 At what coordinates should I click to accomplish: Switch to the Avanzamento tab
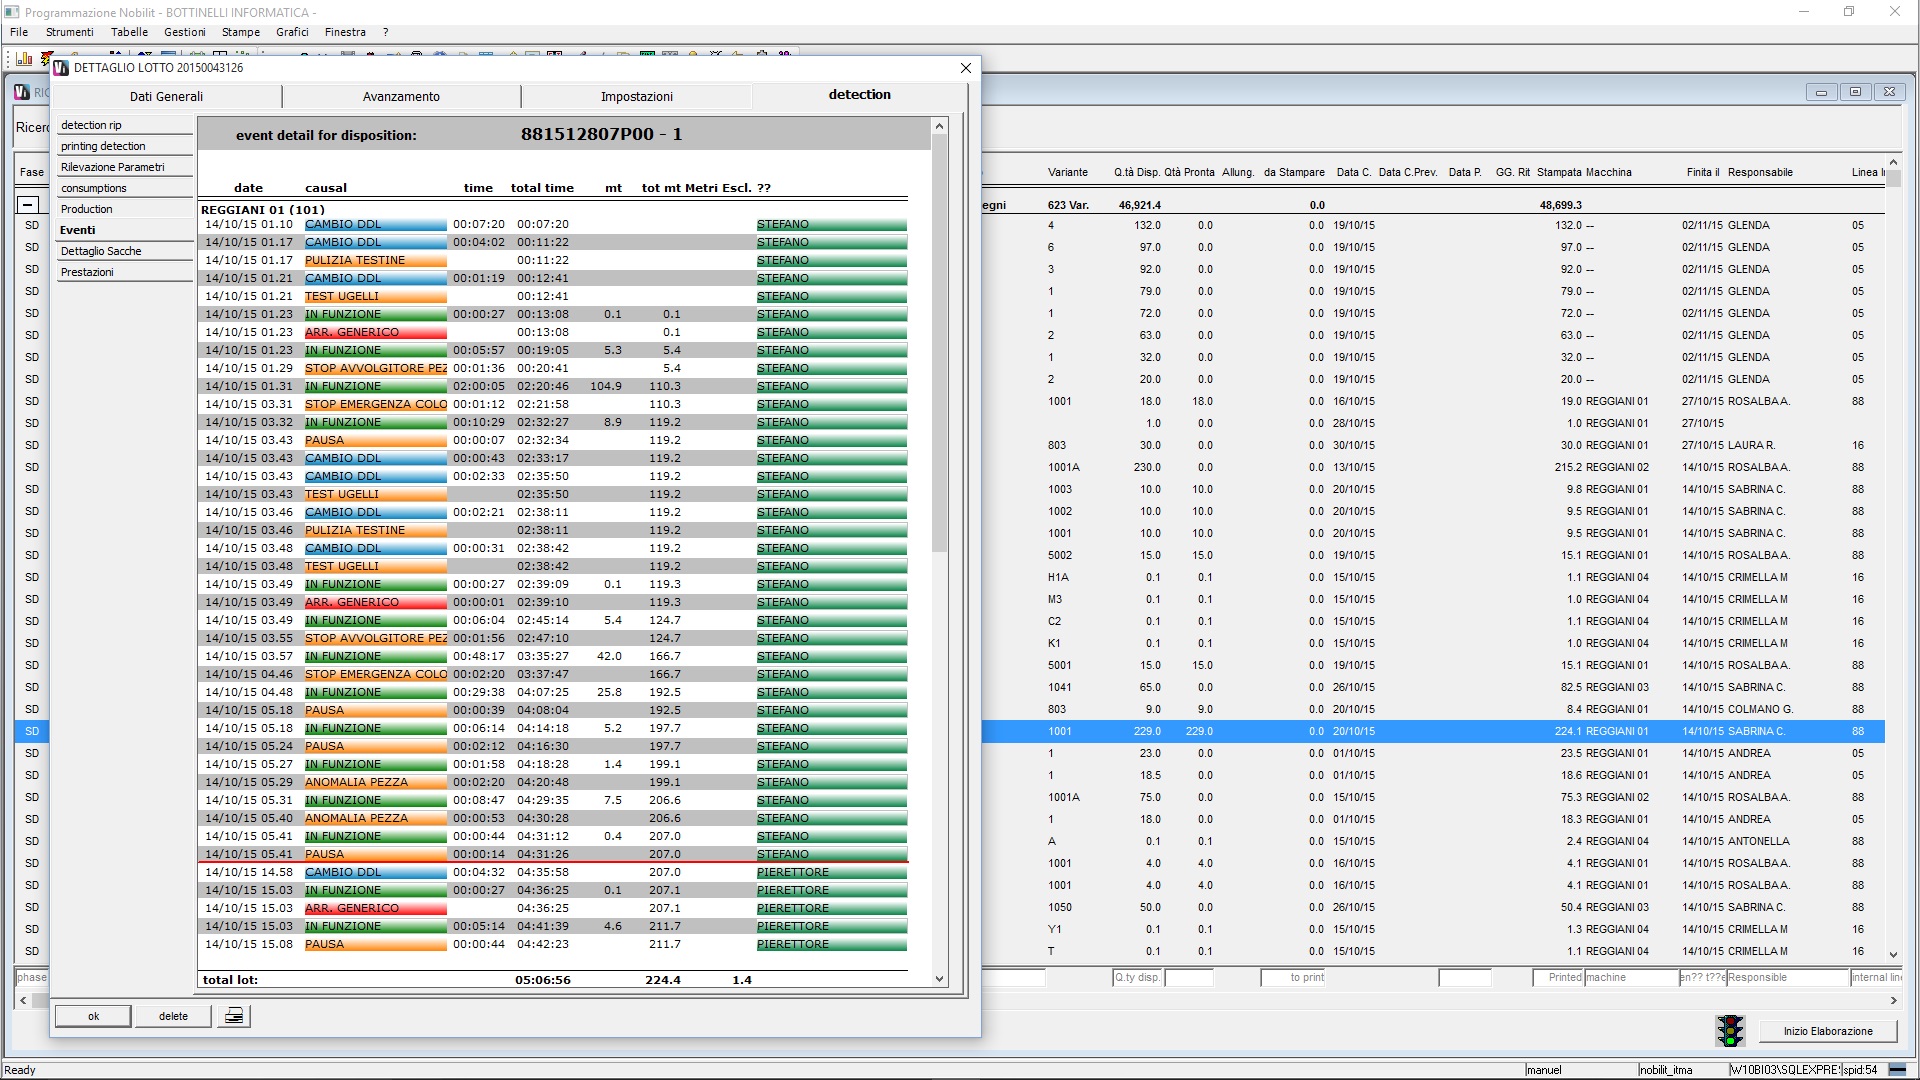(x=401, y=96)
